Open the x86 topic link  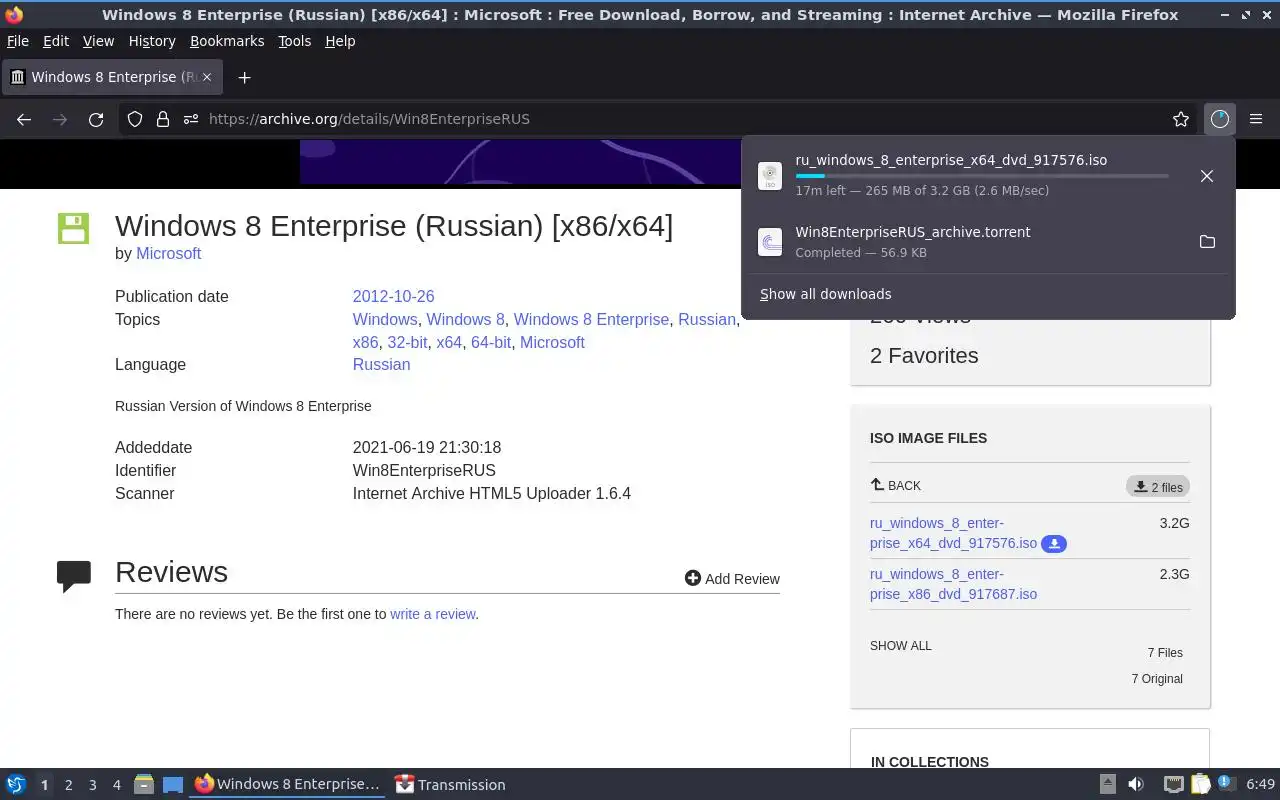tap(365, 343)
